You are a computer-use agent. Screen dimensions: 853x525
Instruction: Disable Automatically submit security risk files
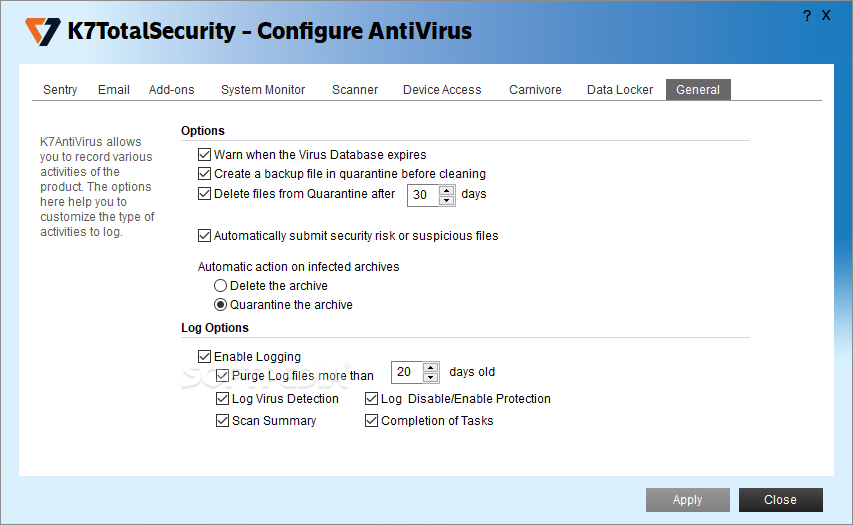pos(205,236)
